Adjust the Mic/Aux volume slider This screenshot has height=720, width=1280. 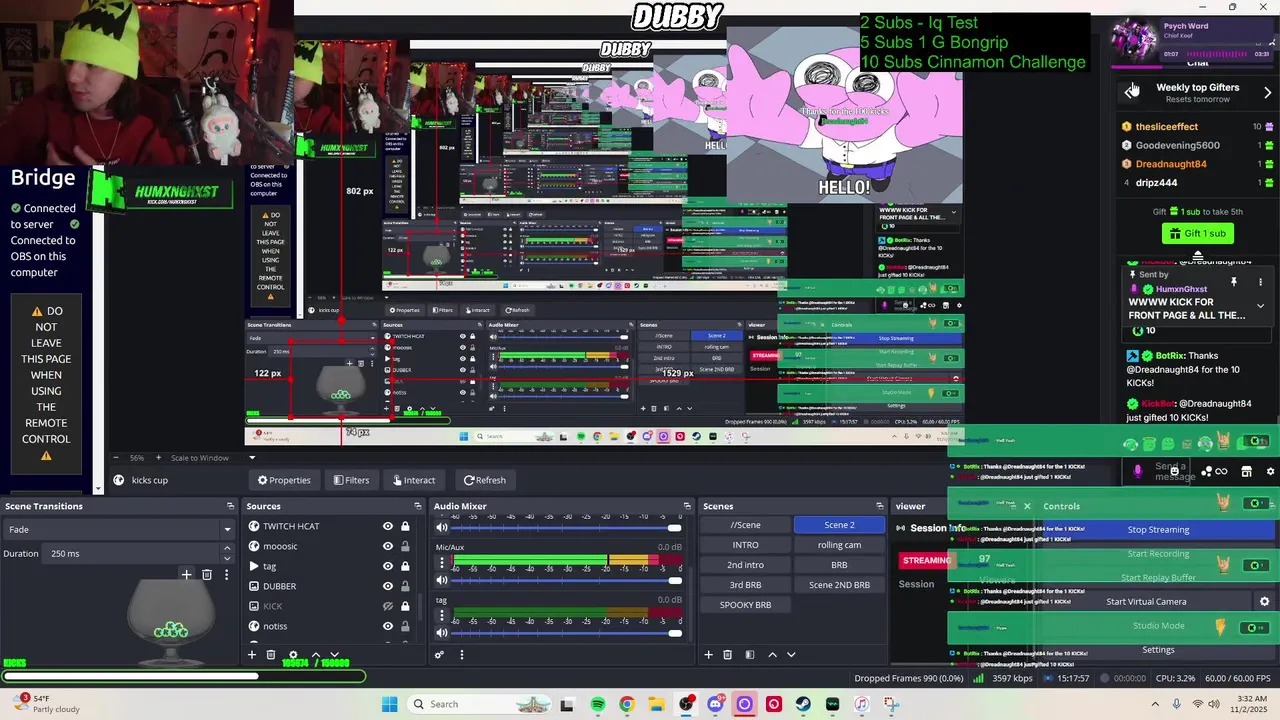pyautogui.click(x=568, y=580)
